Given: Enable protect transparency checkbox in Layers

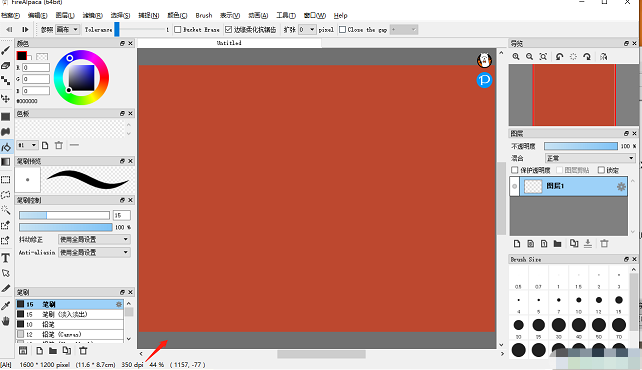Looking at the screenshot, I should click(515, 170).
